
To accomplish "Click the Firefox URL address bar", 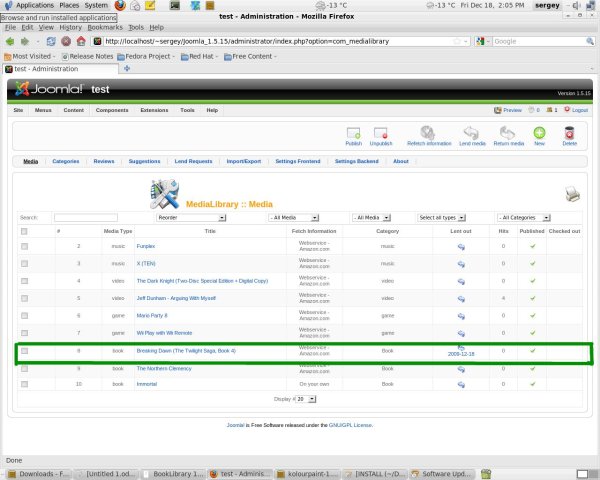I will [x=279, y=41].
